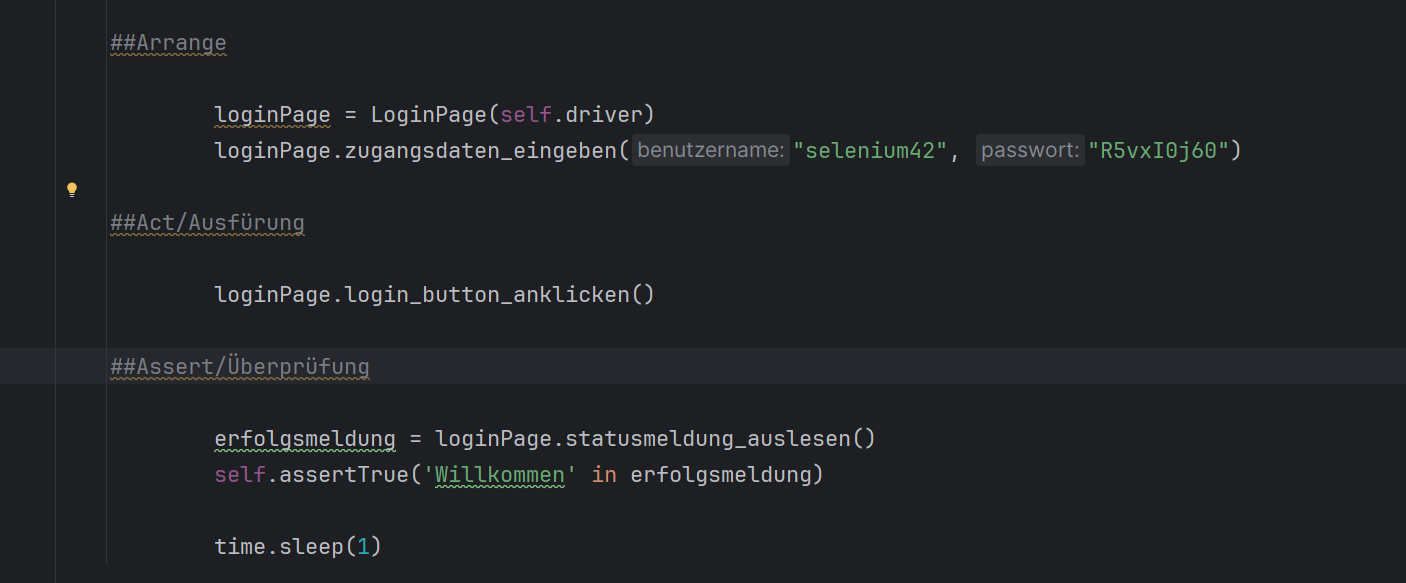Screen dimensions: 1406x583
Task: Click the "passwort:" parameter hint
Action: point(1030,151)
